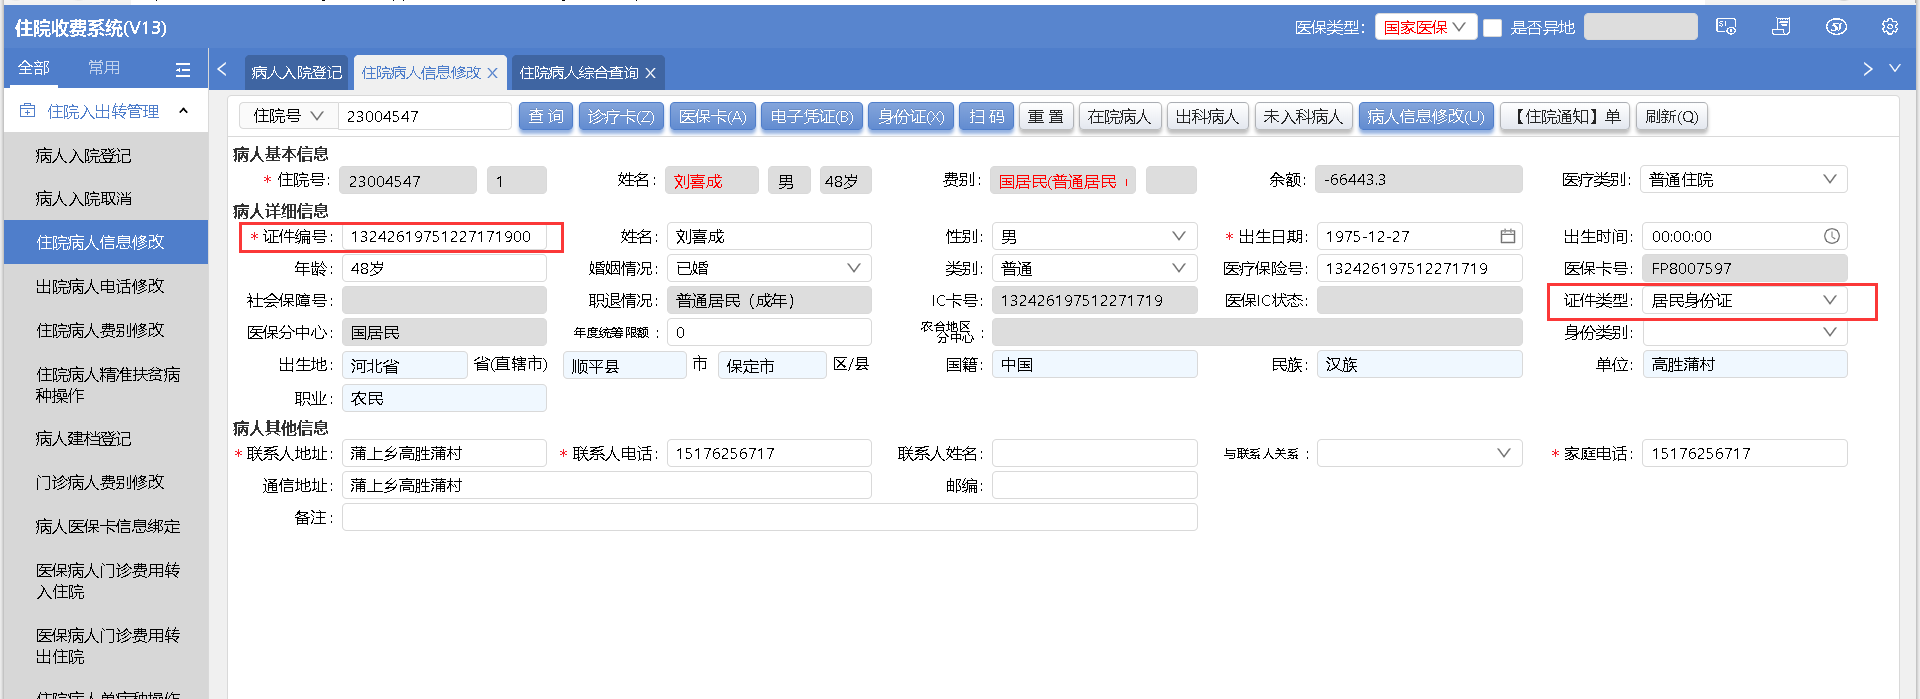This screenshot has width=1920, height=699.
Task: Open 医保病人门诊费用转入住院 in sidebar
Action: point(106,581)
